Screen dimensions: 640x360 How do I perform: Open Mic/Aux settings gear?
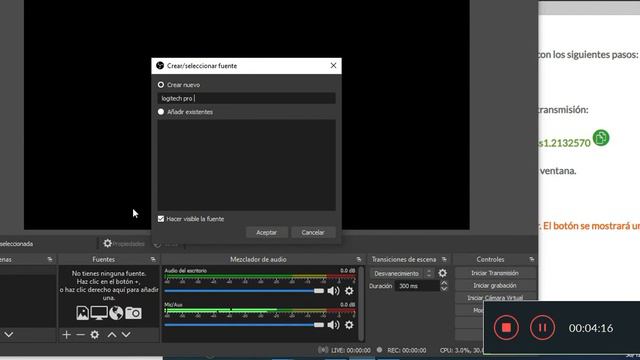pyautogui.click(x=349, y=325)
